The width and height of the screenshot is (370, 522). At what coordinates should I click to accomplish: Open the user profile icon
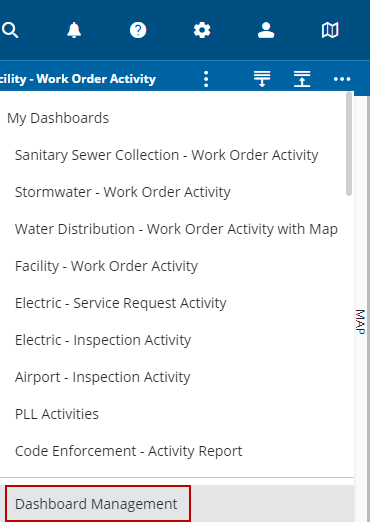[266, 30]
